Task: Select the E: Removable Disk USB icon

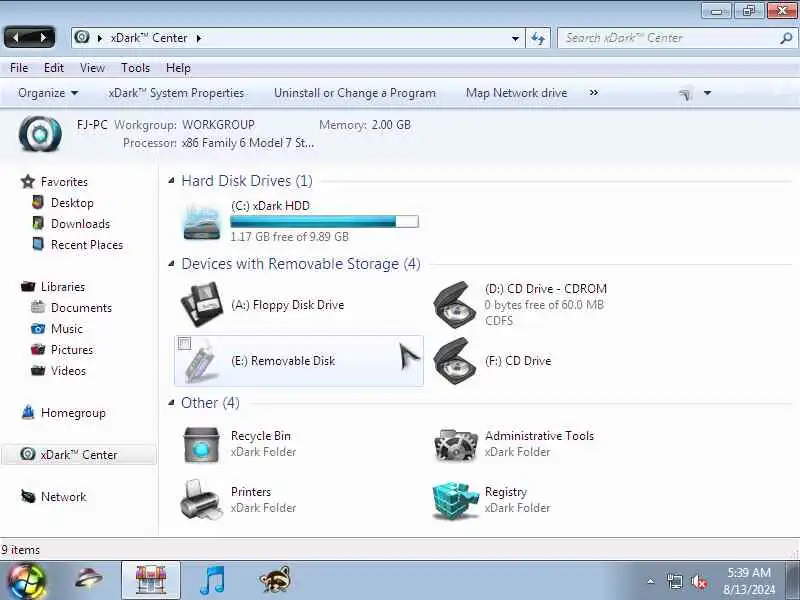Action: [202, 361]
